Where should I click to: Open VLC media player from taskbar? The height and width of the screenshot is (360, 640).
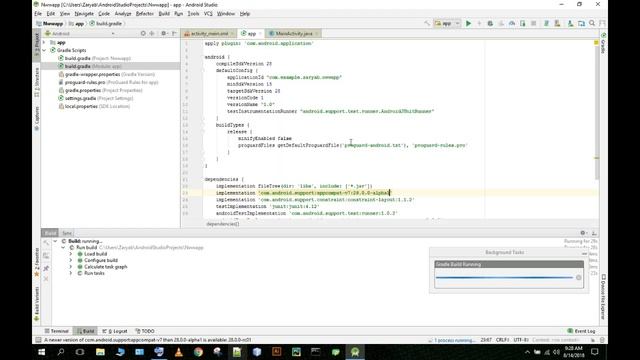(x=178, y=352)
